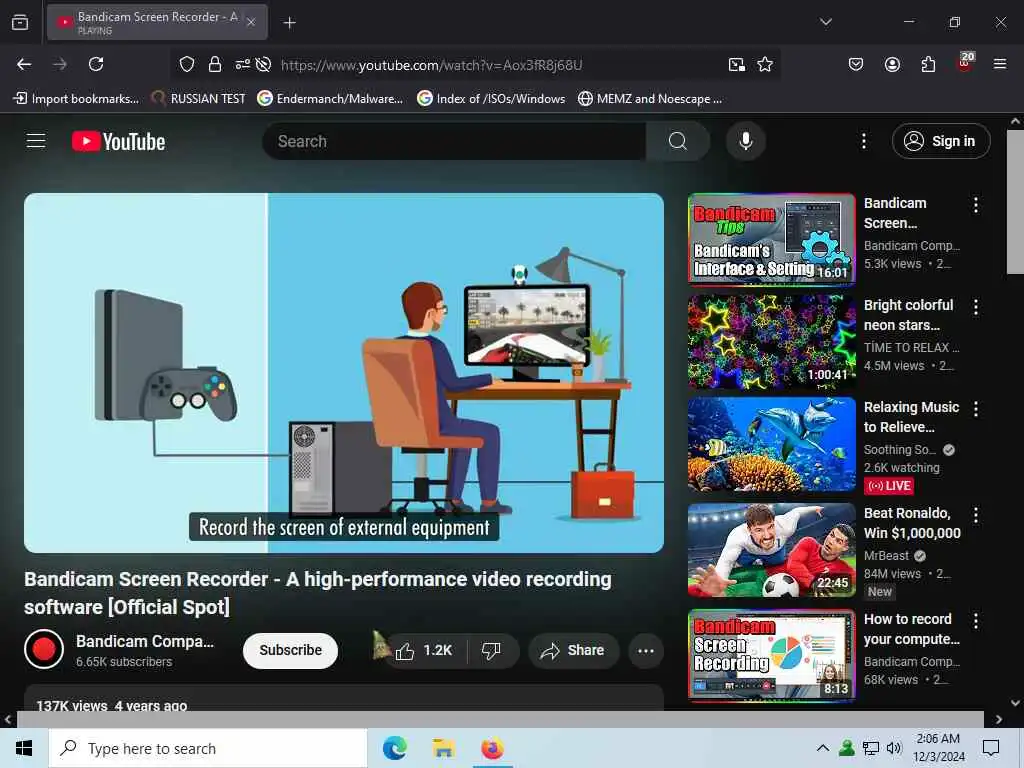
Task: Open YouTube guide hamburger menu
Action: tap(36, 141)
